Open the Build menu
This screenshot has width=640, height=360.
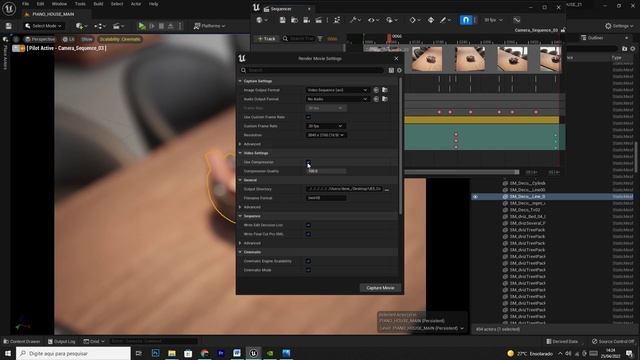click(98, 4)
